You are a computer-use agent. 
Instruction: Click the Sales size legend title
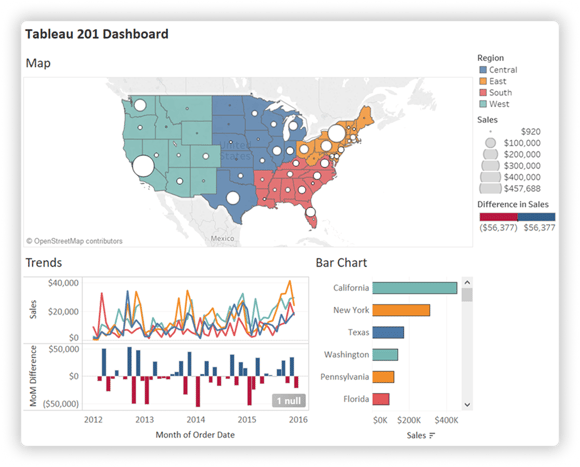tap(487, 120)
